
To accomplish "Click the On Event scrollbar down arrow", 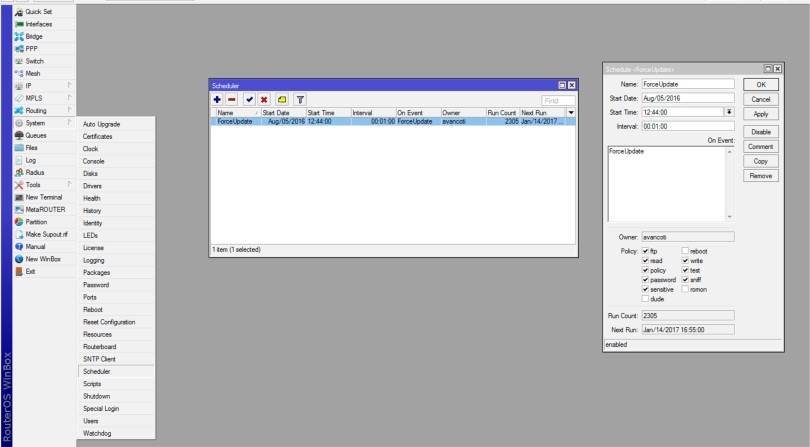I will coord(729,217).
